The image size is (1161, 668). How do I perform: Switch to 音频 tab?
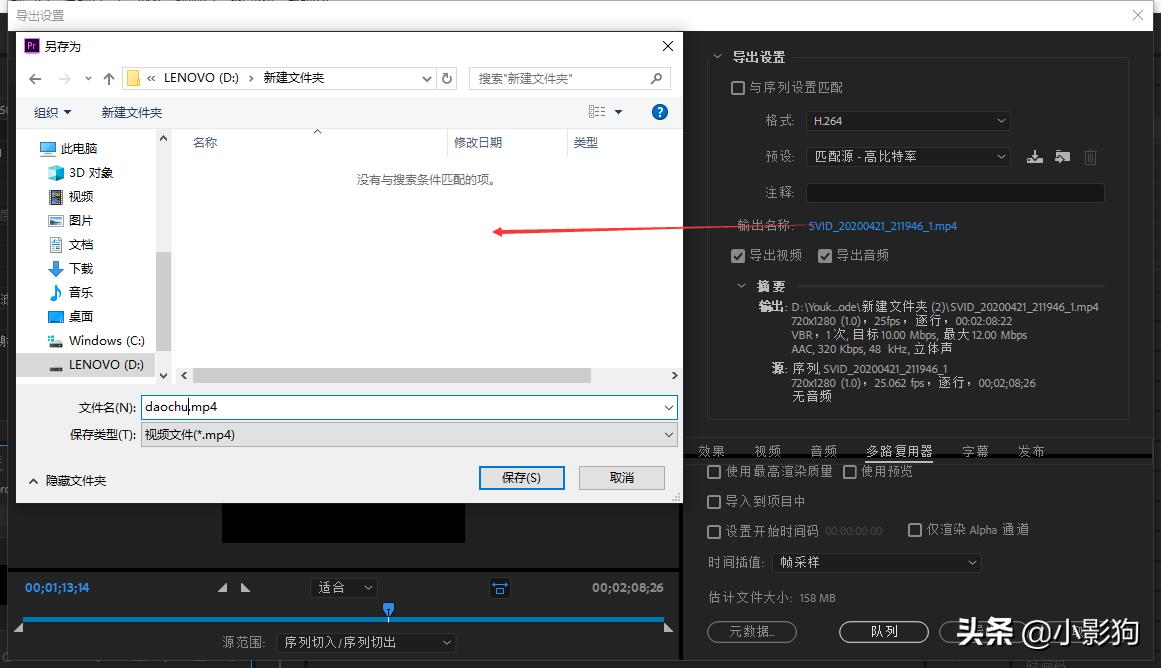click(823, 451)
